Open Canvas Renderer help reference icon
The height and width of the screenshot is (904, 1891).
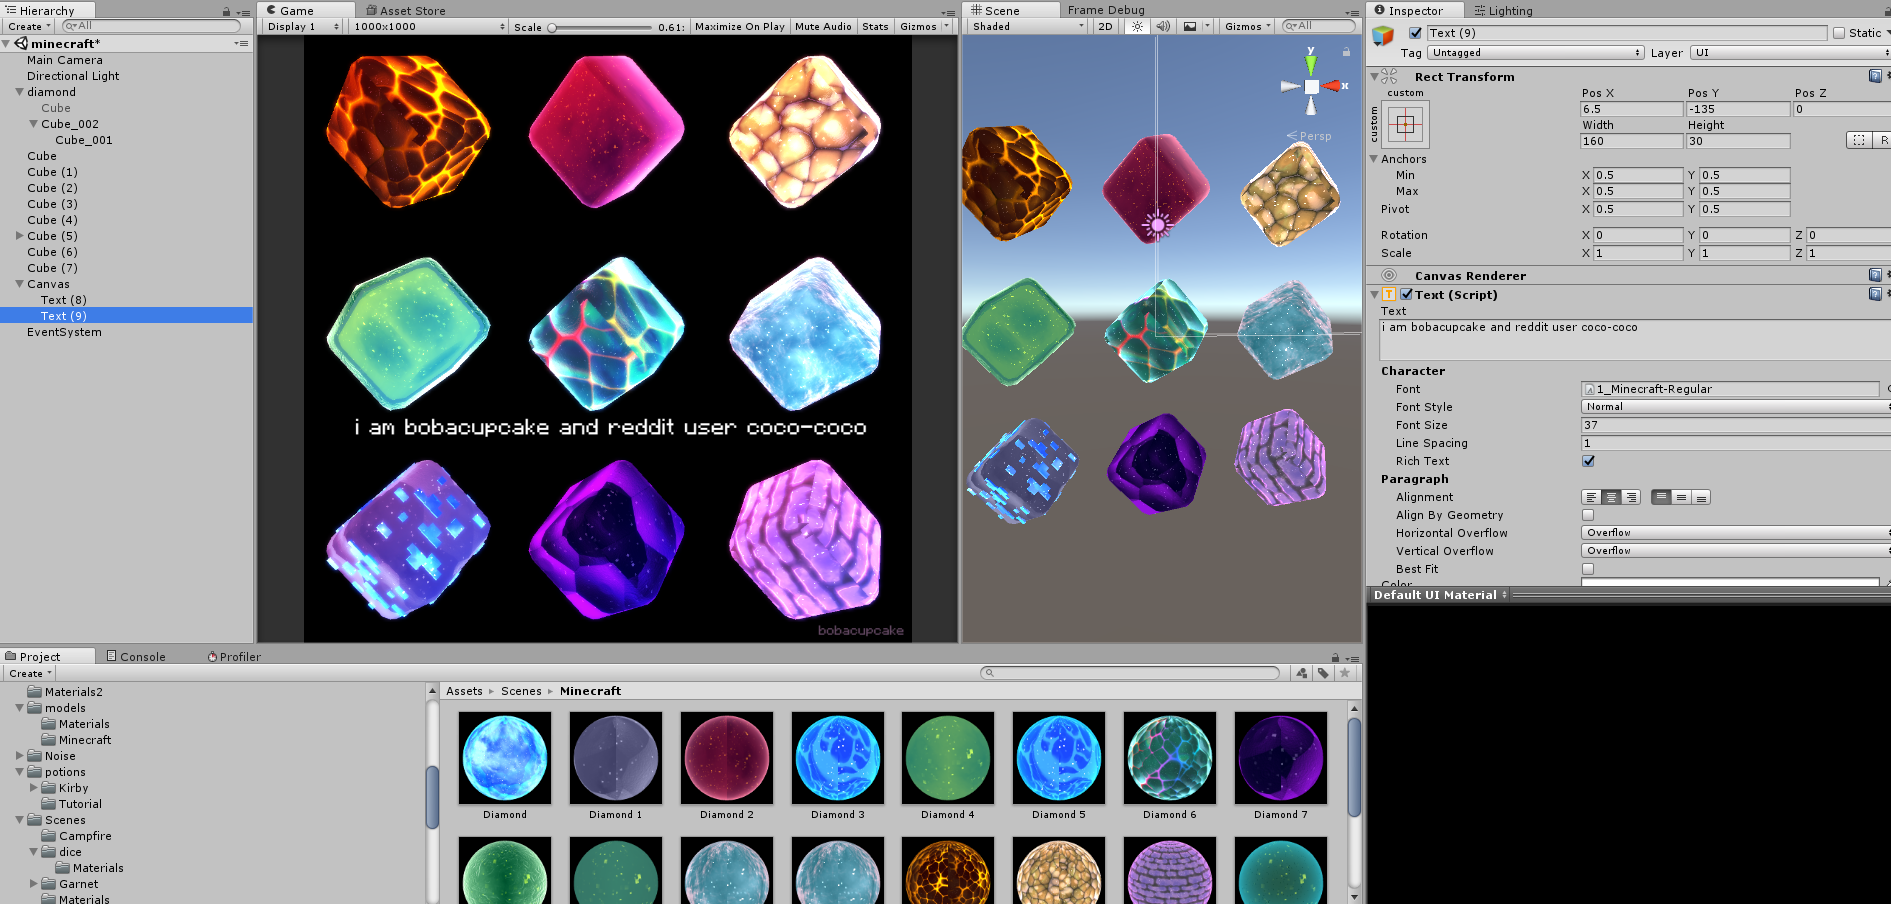pos(1875,275)
